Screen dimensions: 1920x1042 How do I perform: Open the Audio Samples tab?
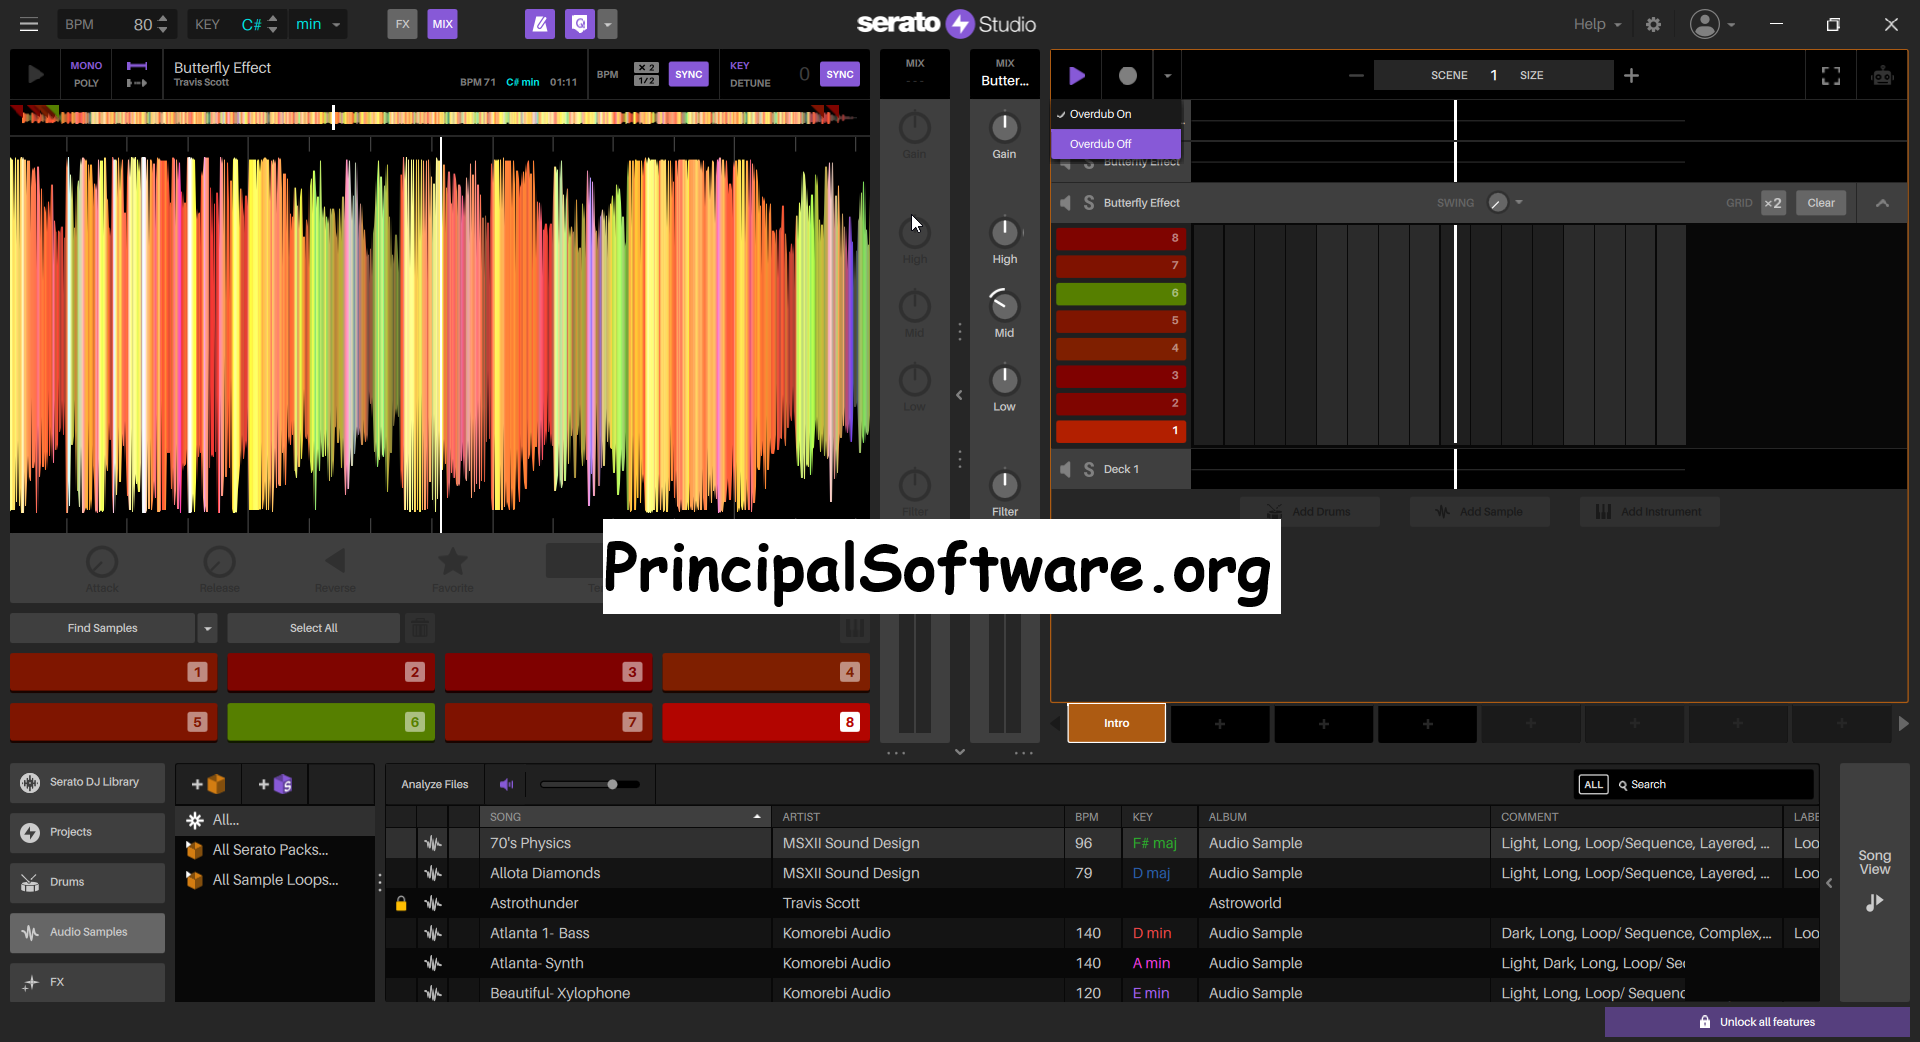87,932
